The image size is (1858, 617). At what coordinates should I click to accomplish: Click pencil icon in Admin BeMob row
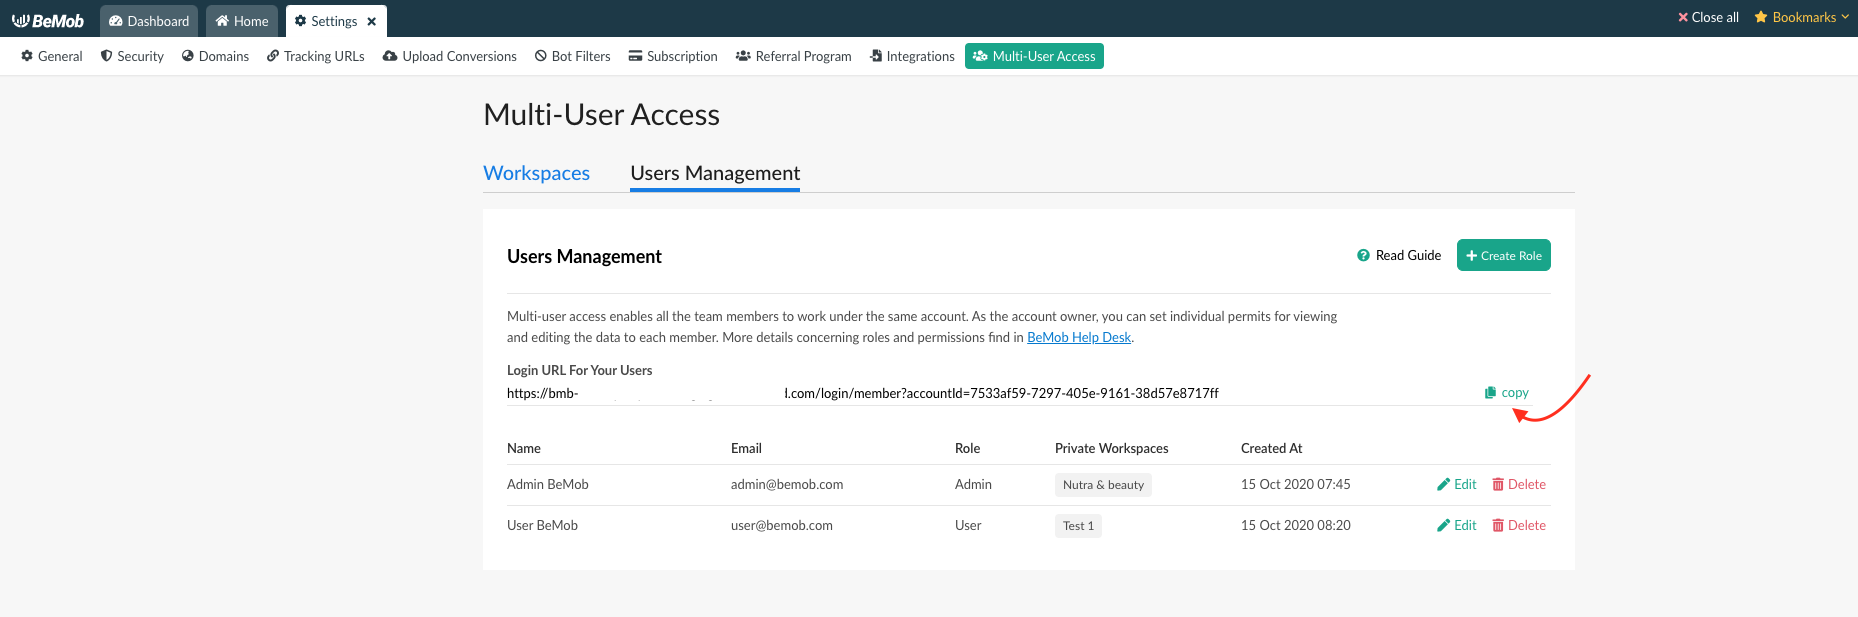click(x=1443, y=484)
